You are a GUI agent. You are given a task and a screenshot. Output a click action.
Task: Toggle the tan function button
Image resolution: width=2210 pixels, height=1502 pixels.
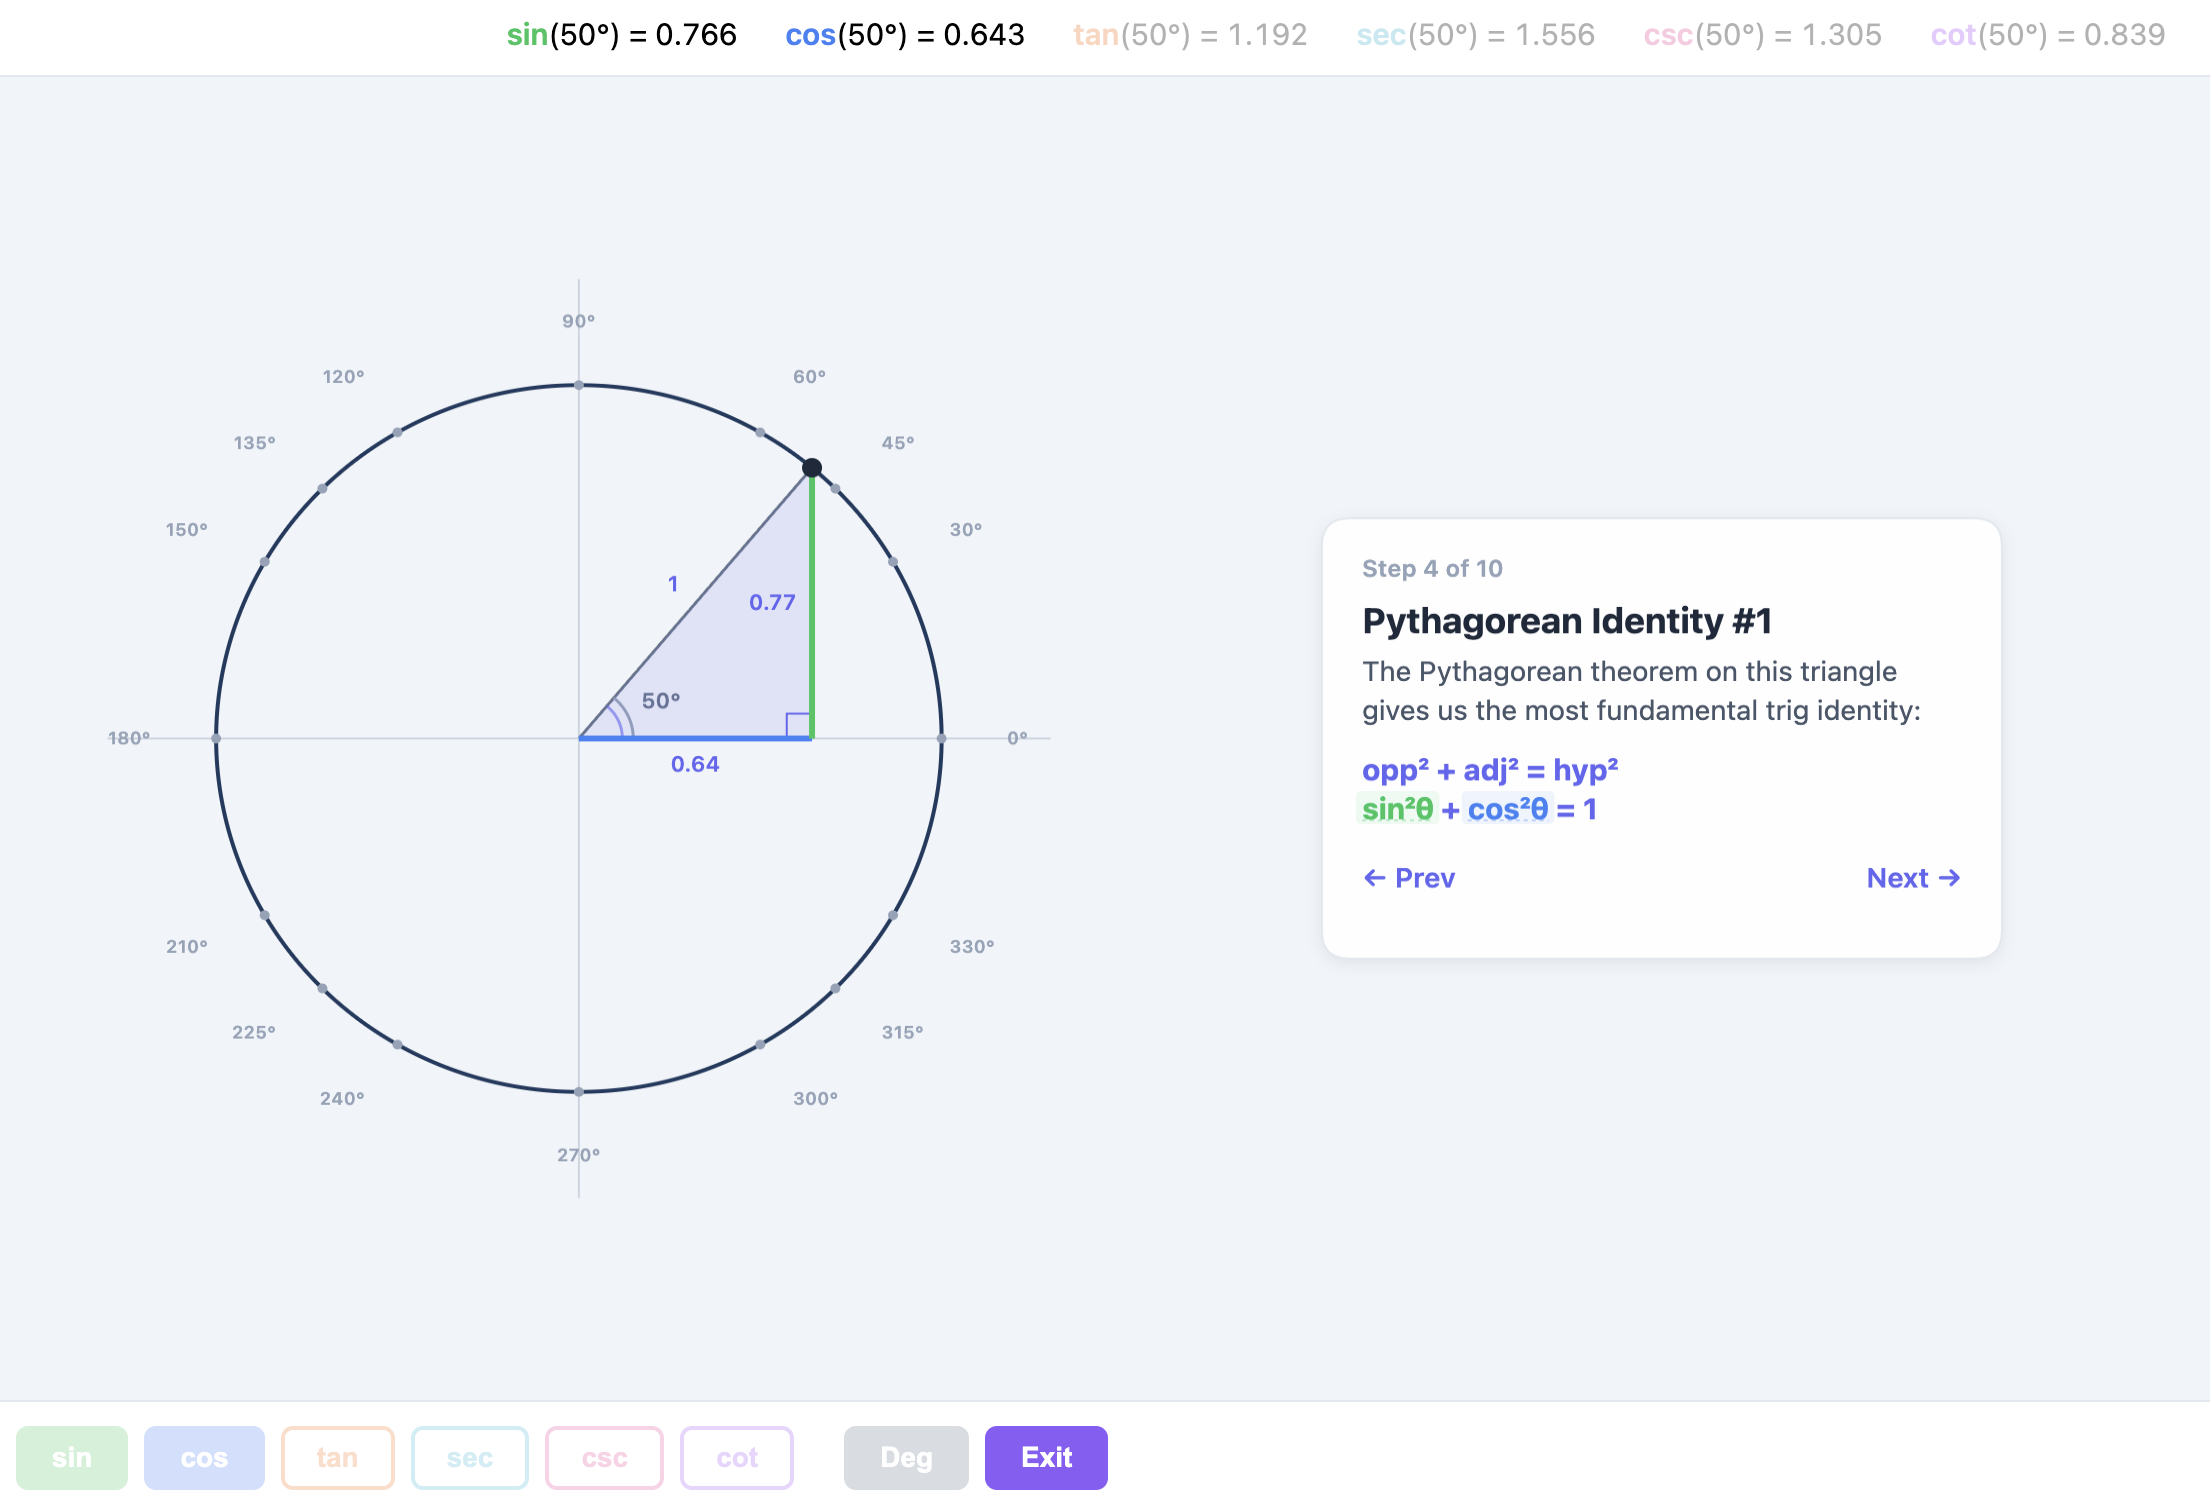tap(337, 1457)
